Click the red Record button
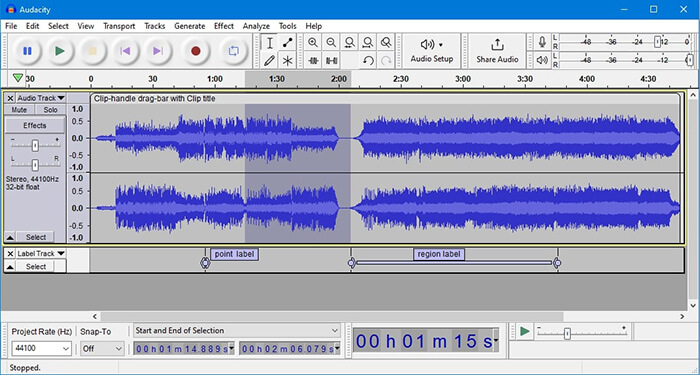Image resolution: width=700 pixels, height=375 pixels. click(x=196, y=51)
